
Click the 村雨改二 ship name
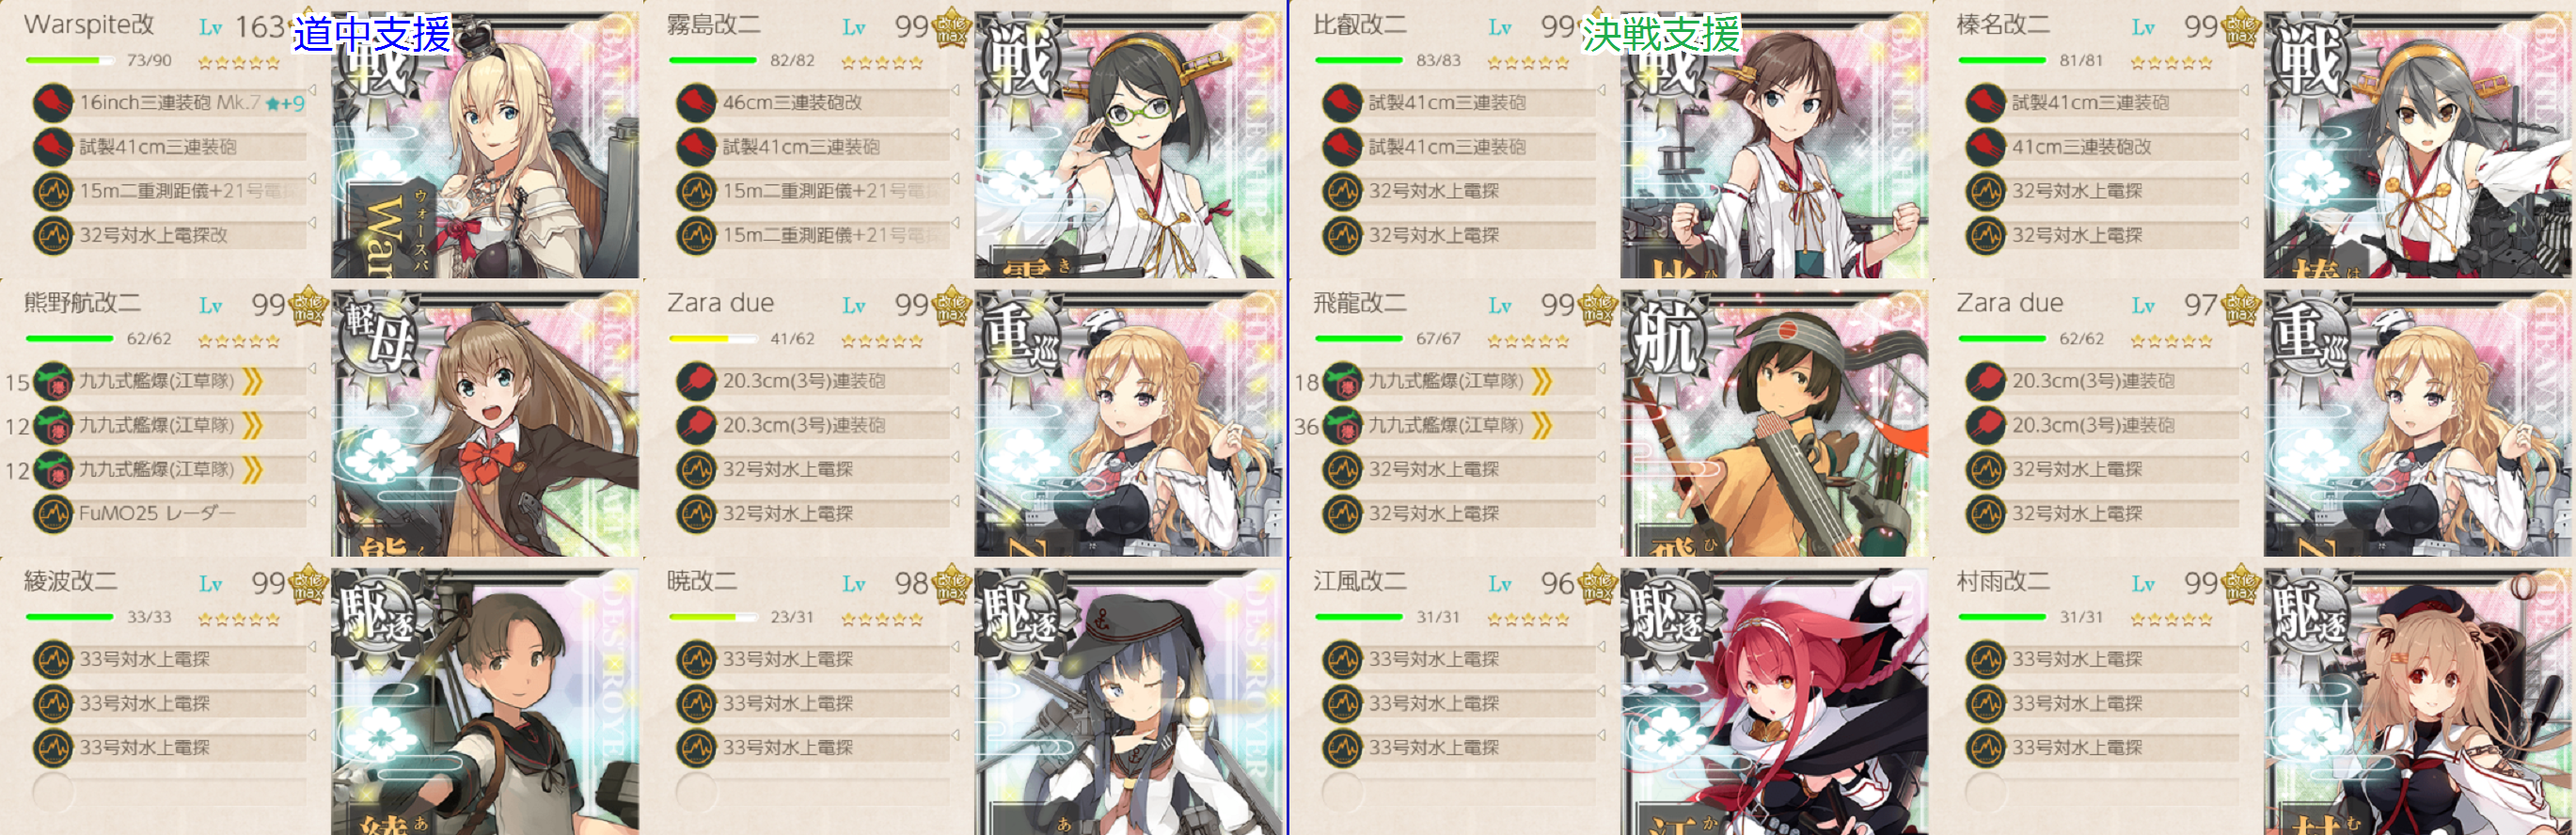[2003, 581]
